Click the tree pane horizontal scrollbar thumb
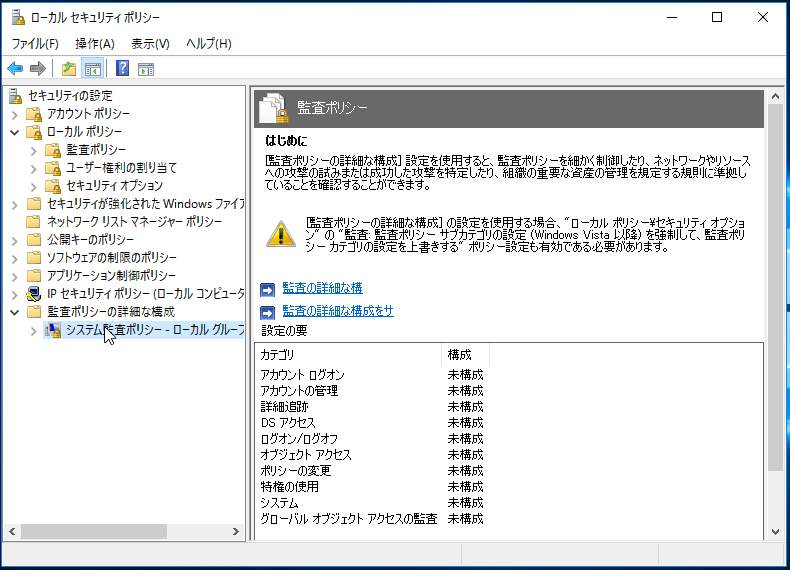The image size is (790, 570). [x=94, y=531]
